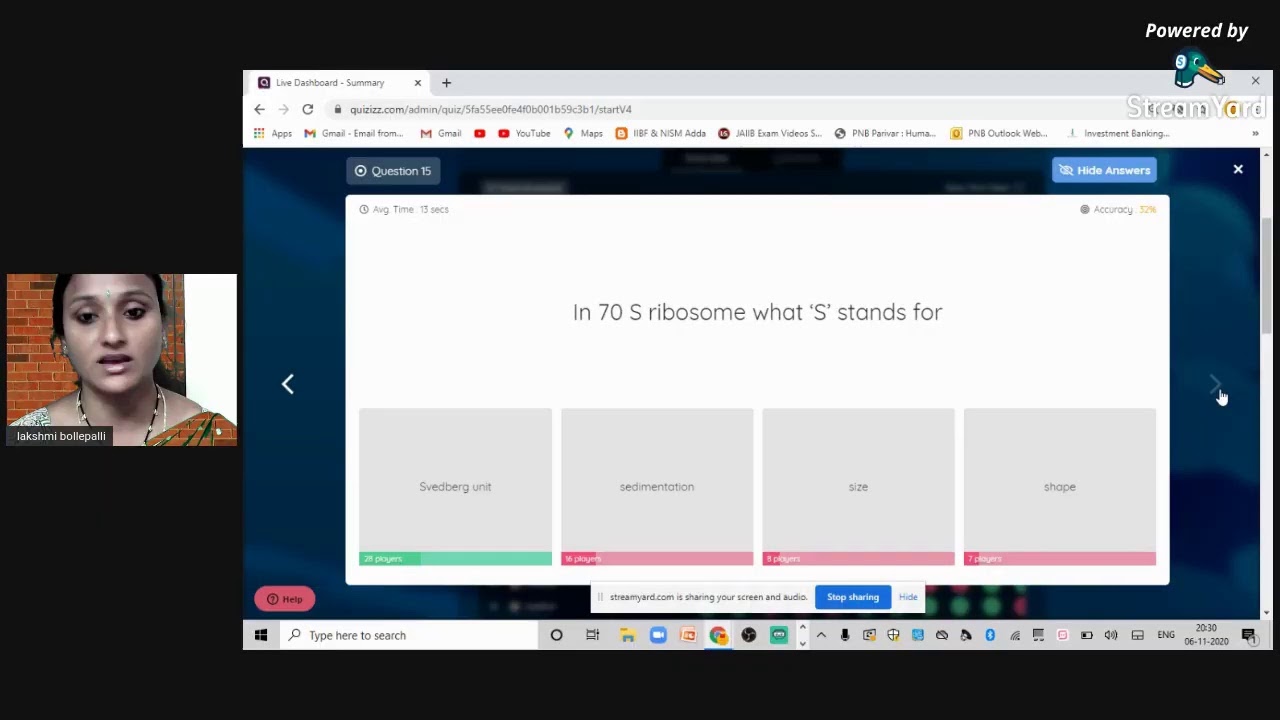Click Stop sharing in StreamYard bar
1280x720 pixels.
point(853,597)
